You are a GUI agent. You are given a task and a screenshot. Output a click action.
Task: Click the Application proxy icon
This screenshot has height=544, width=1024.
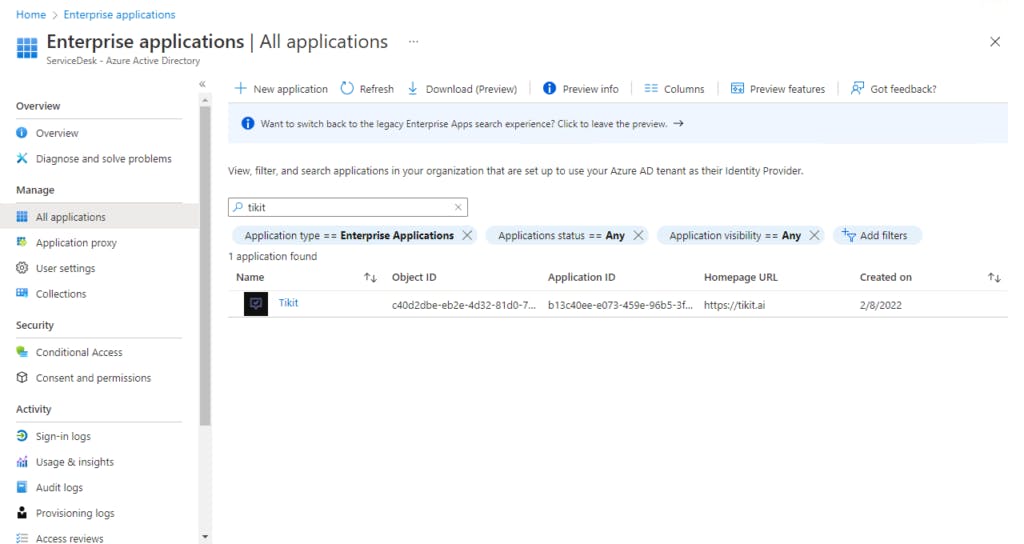(x=22, y=242)
